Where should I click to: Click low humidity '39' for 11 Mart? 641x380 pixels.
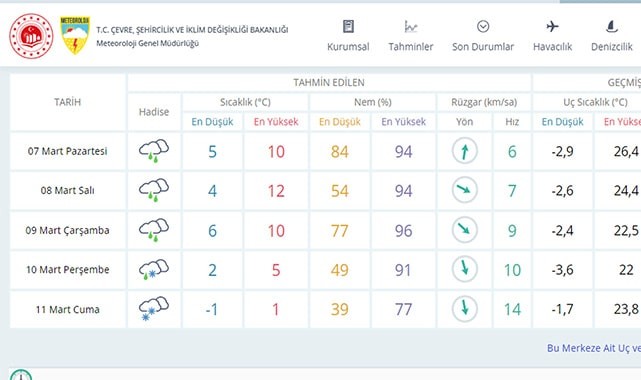pos(340,310)
